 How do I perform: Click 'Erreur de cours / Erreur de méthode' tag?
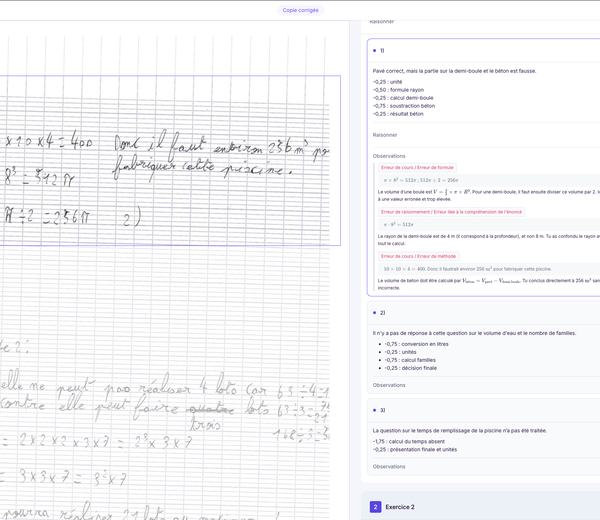pyautogui.click(x=419, y=256)
